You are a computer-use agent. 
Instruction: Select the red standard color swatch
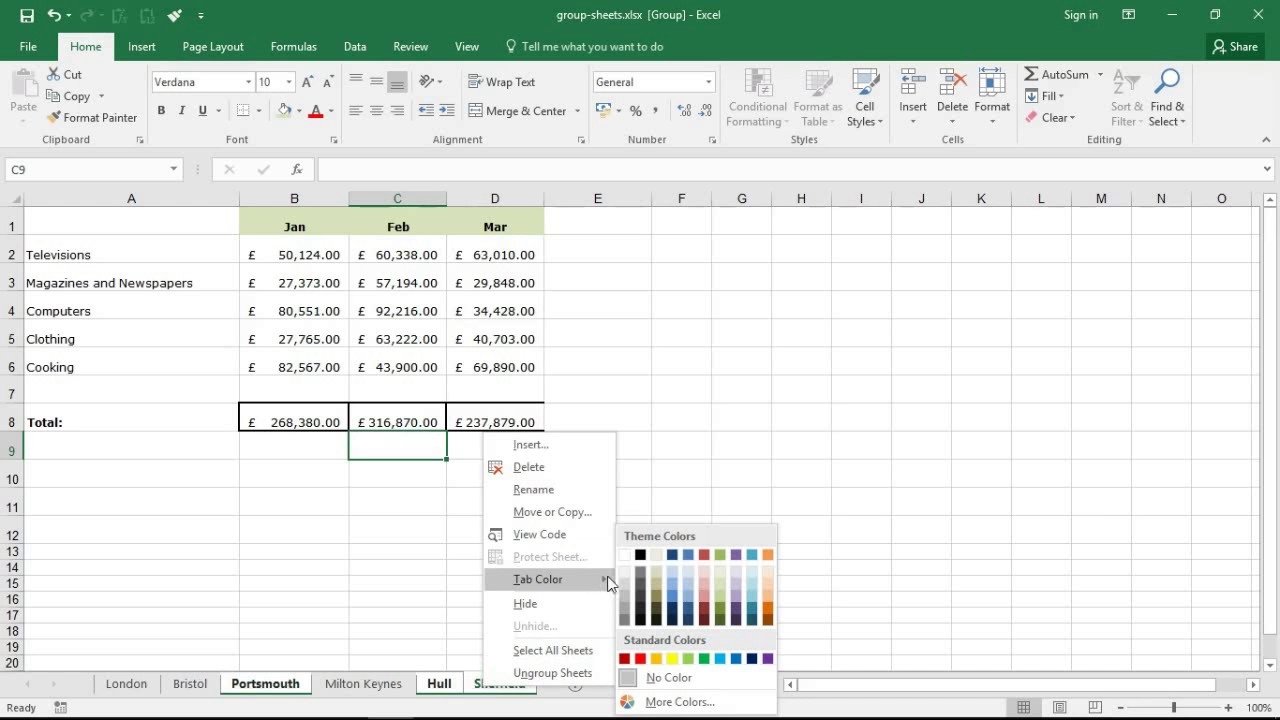640,658
